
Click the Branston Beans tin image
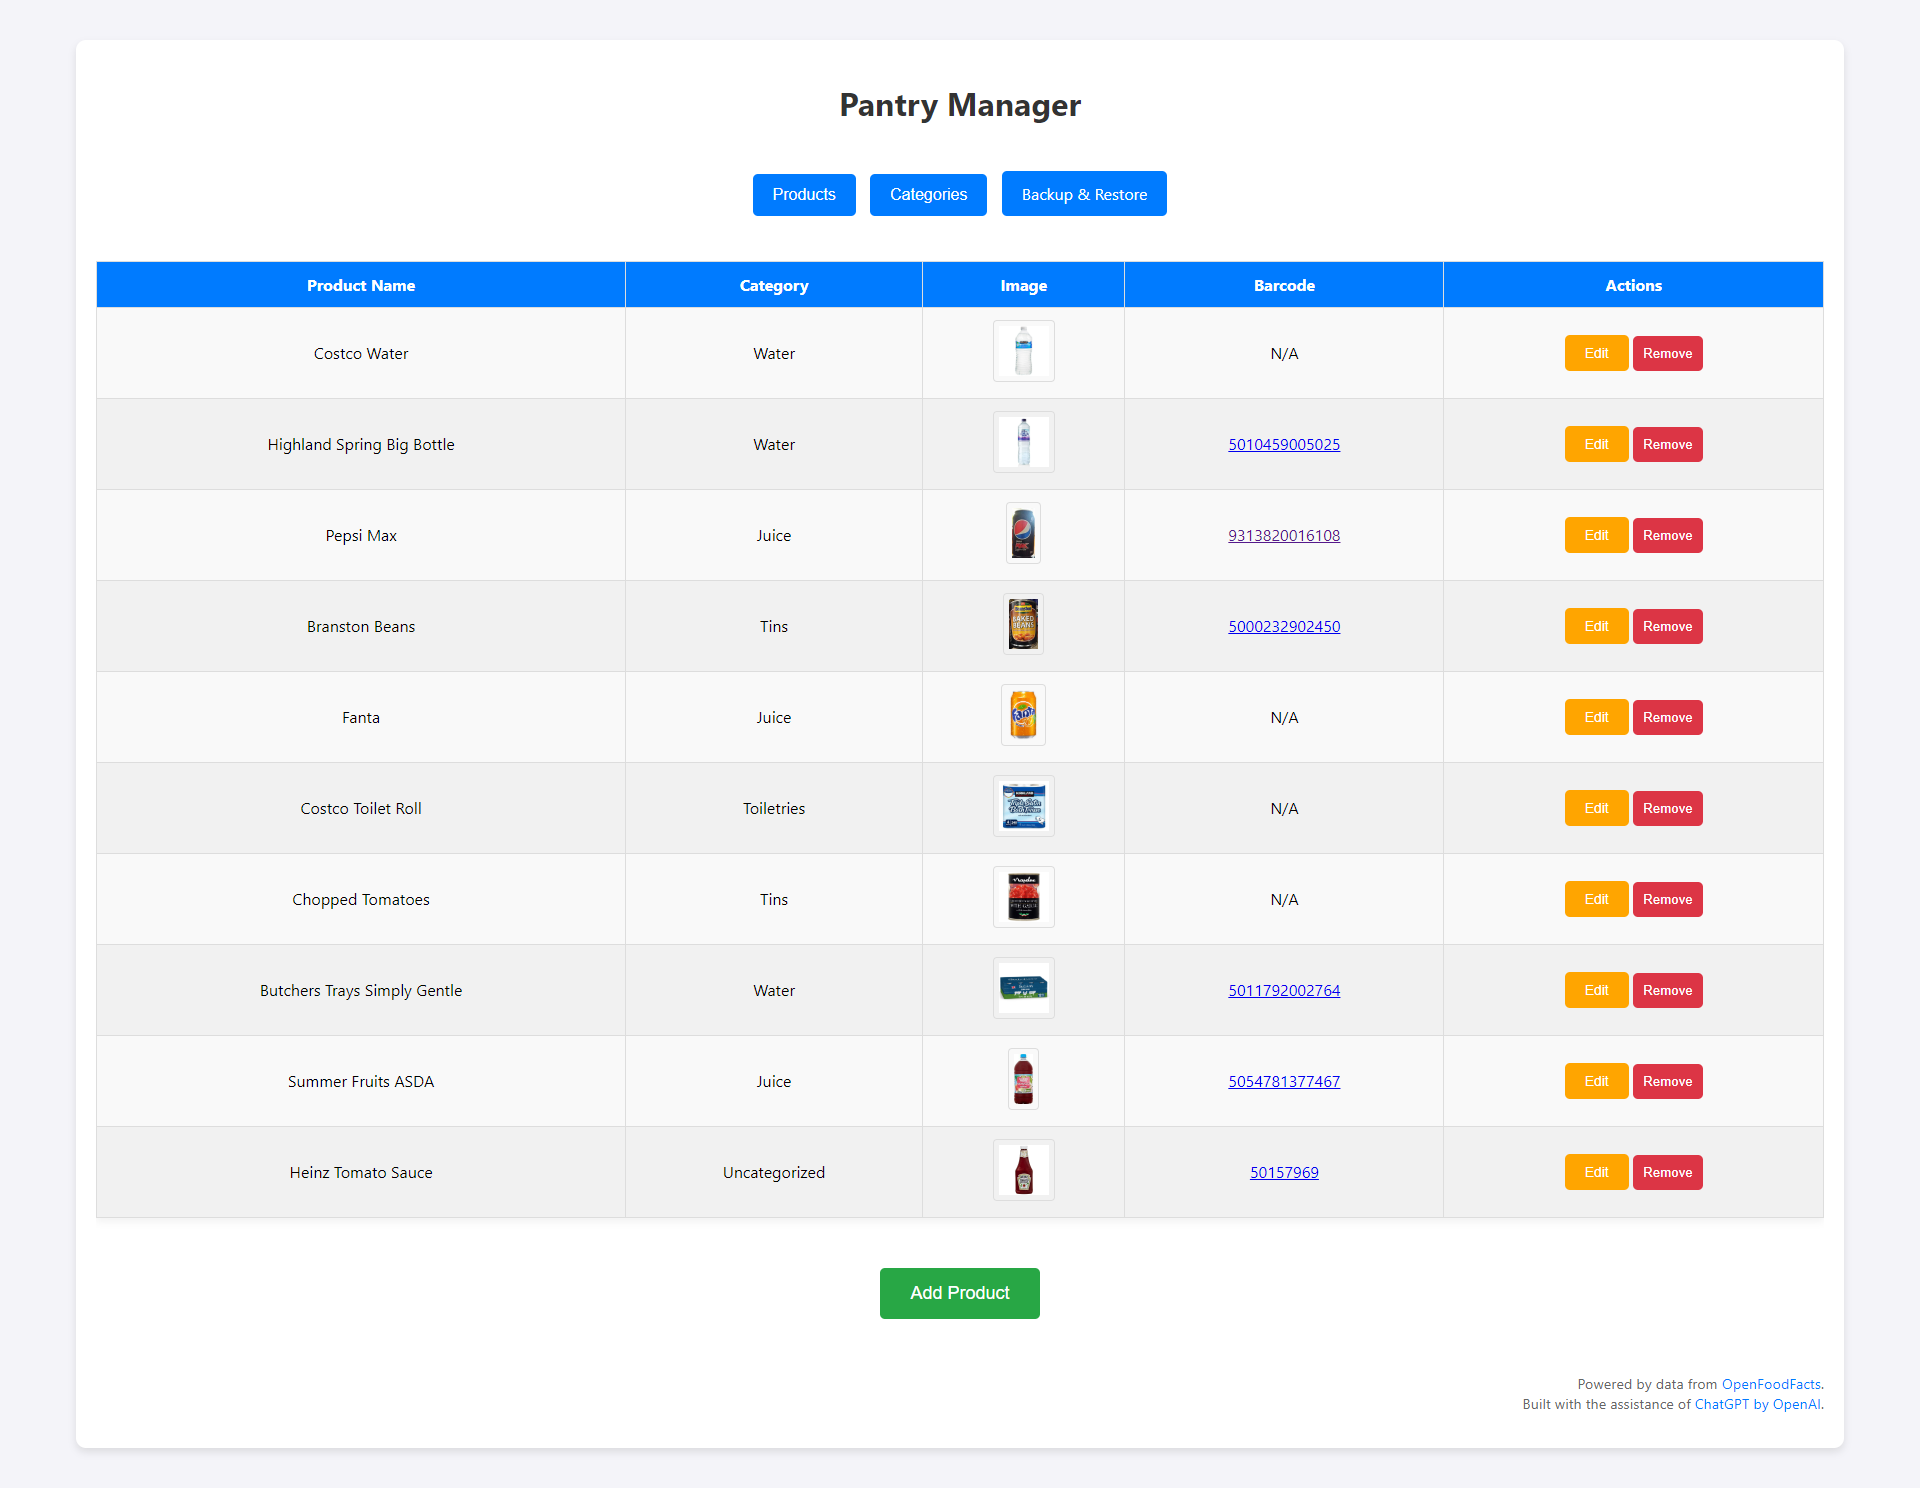coord(1023,625)
